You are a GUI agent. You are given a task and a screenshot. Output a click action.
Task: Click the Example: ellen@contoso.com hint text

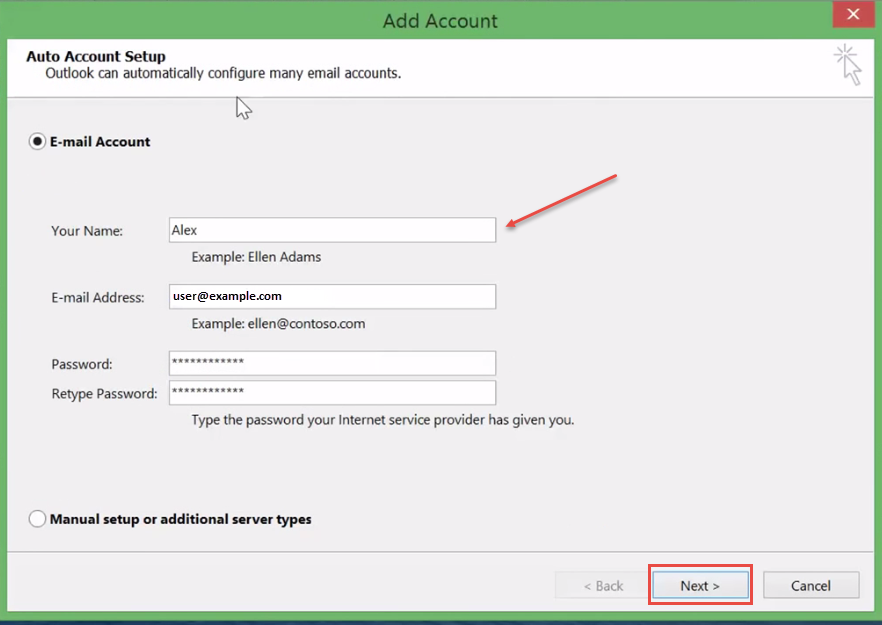click(278, 323)
